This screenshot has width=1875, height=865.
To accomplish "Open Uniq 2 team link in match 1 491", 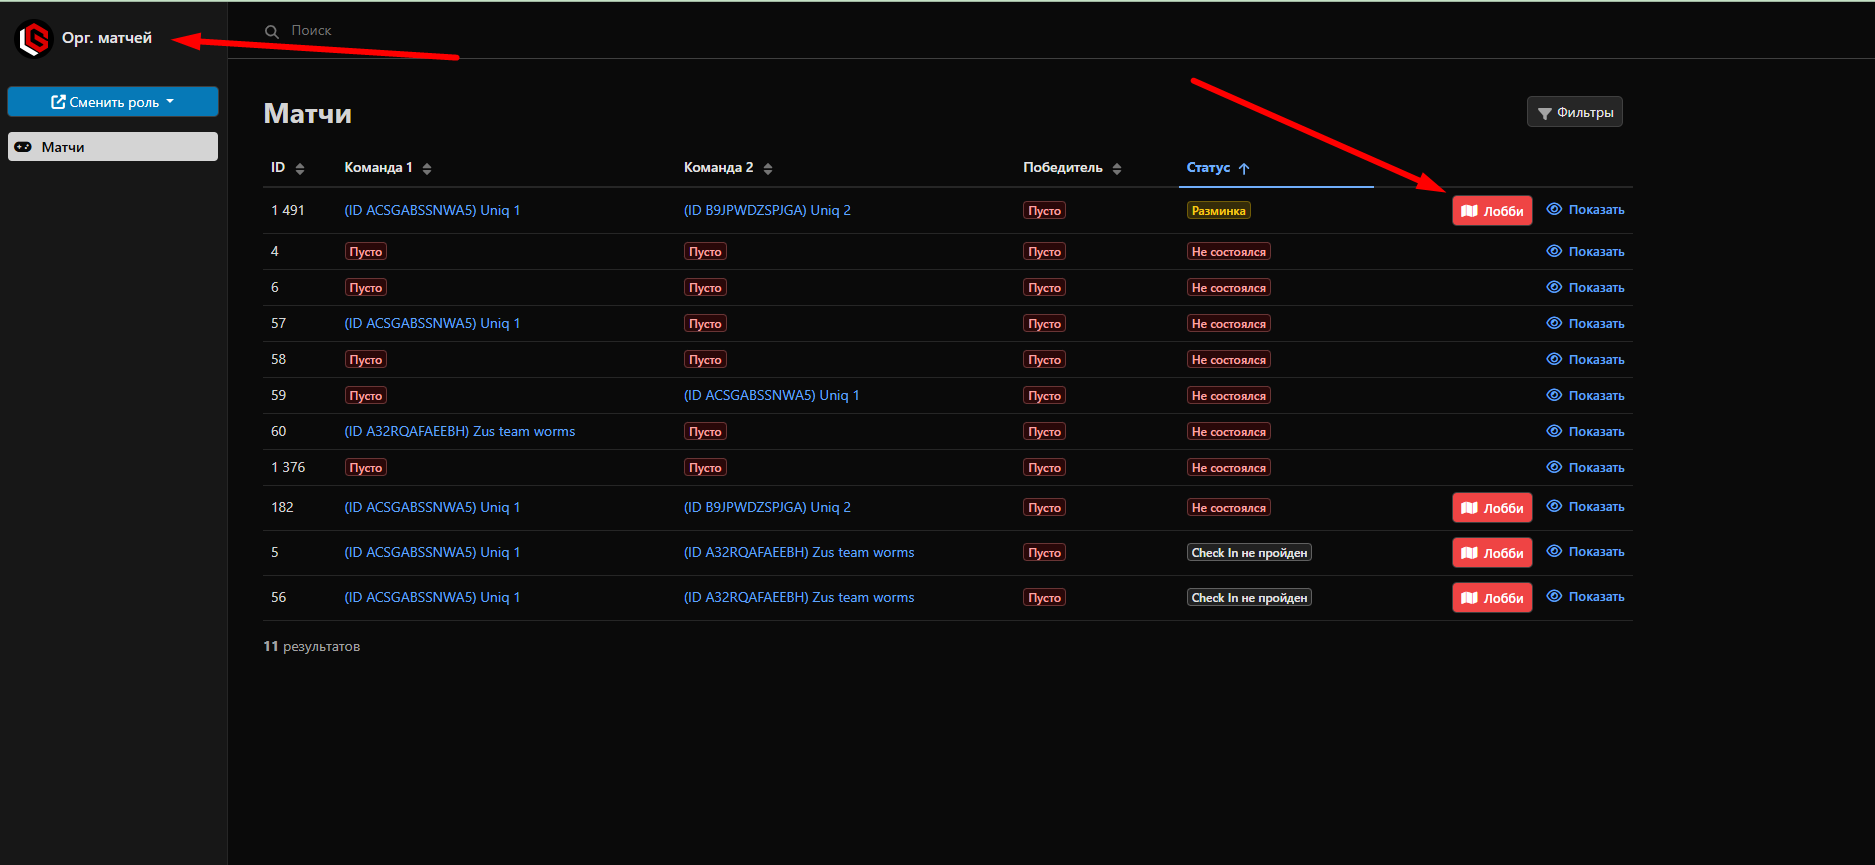I will [x=767, y=211].
